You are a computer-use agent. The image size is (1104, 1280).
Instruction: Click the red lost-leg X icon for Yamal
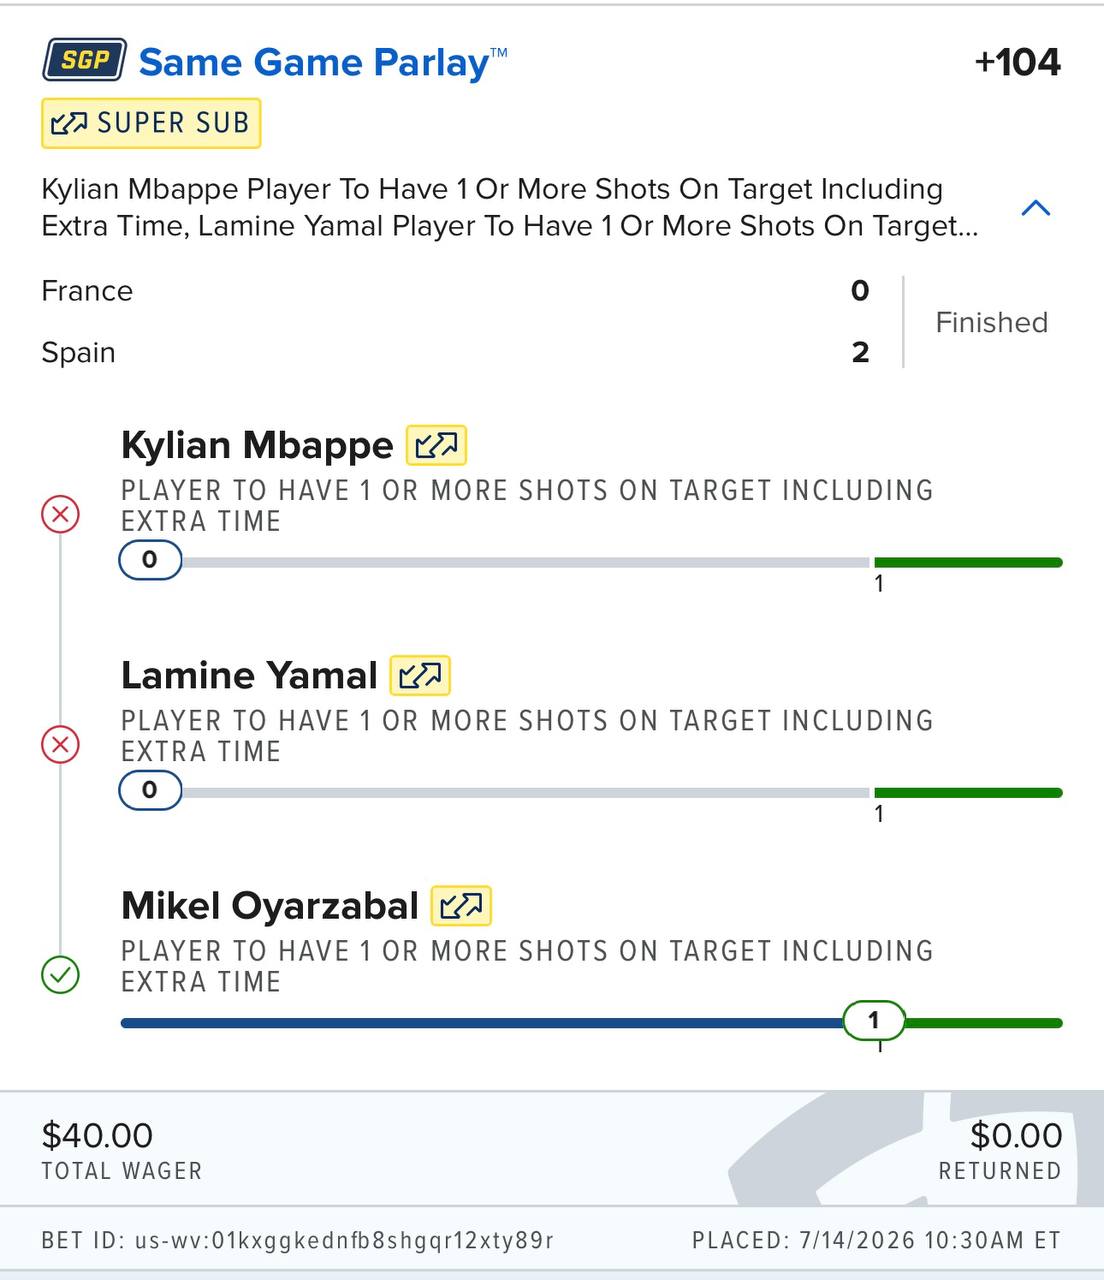point(60,745)
